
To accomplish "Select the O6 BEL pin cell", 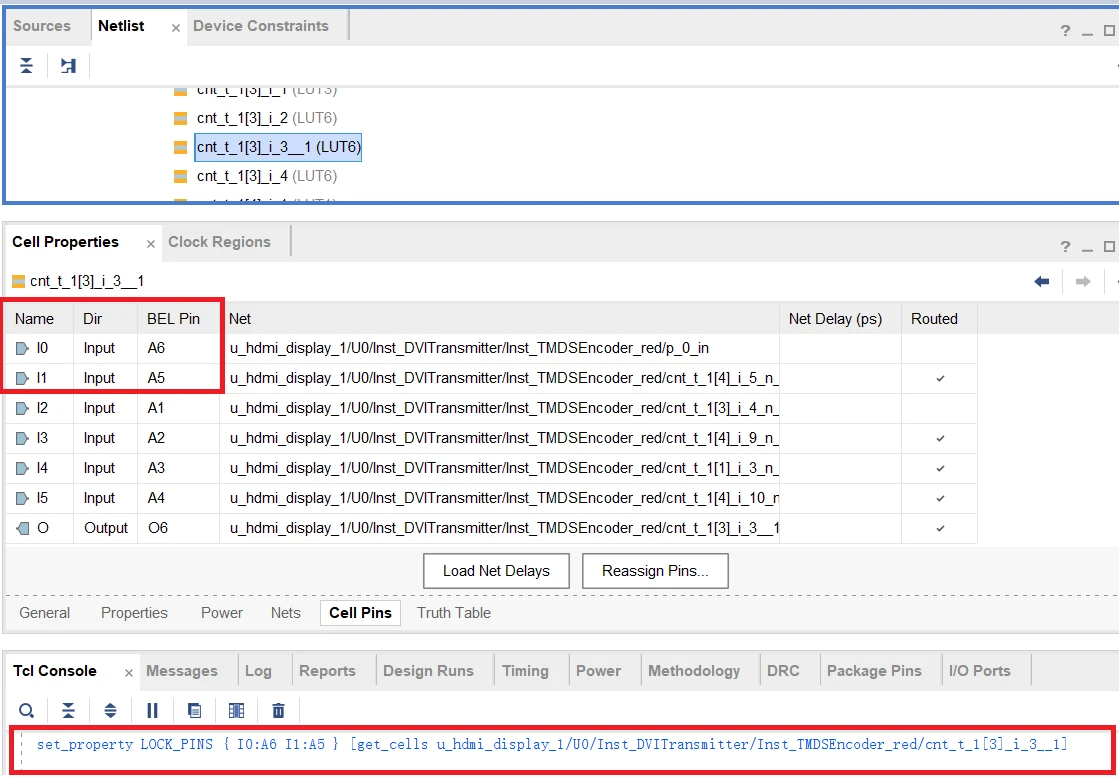I will coord(178,528).
